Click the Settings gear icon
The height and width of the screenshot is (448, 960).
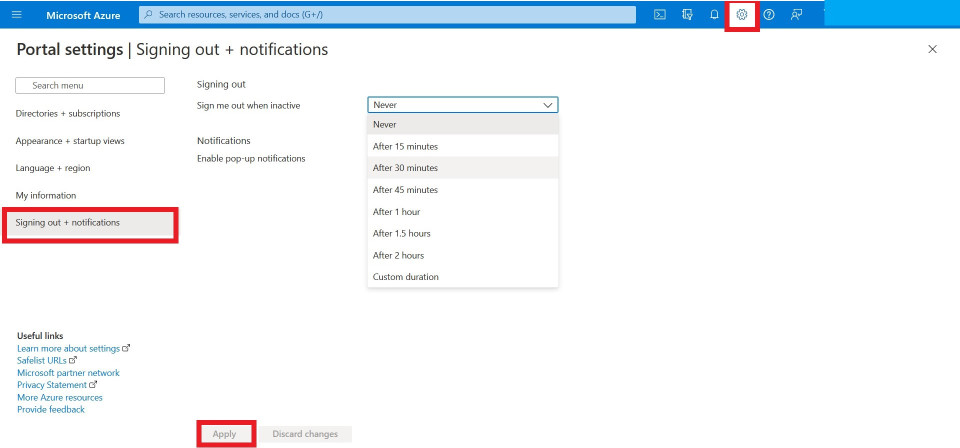[x=742, y=15]
